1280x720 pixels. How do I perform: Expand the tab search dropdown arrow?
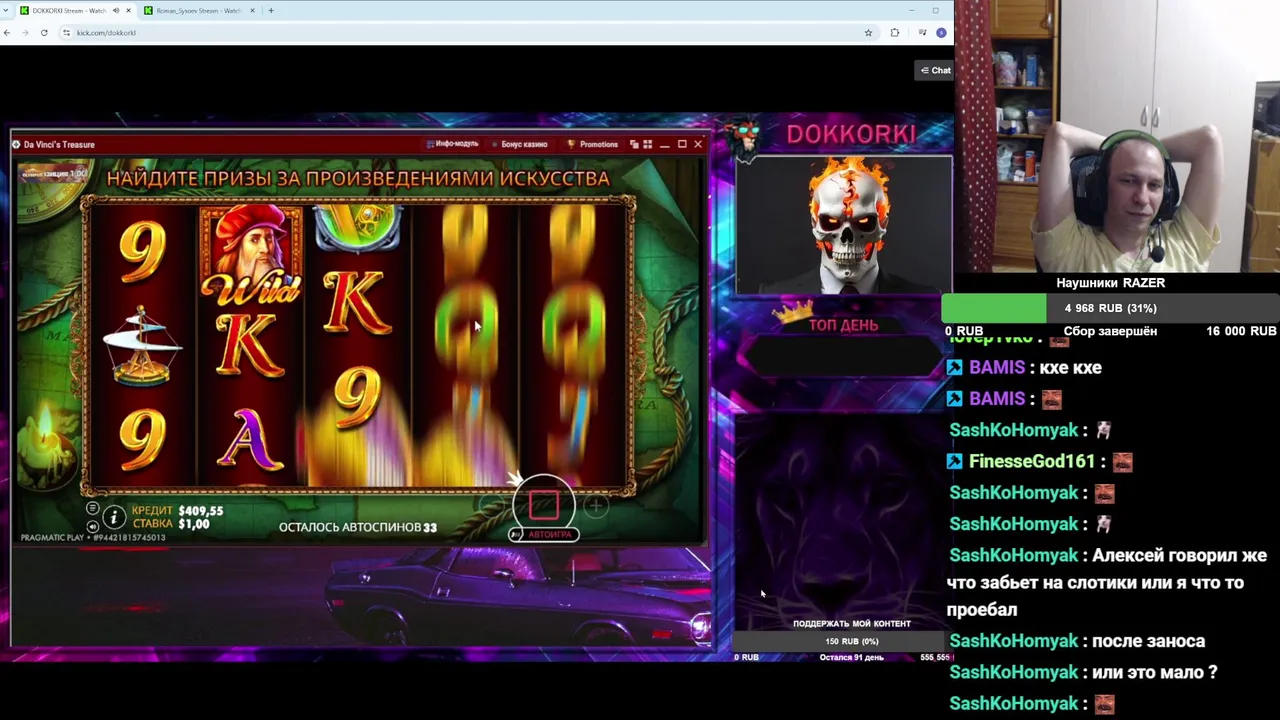tap(6, 10)
